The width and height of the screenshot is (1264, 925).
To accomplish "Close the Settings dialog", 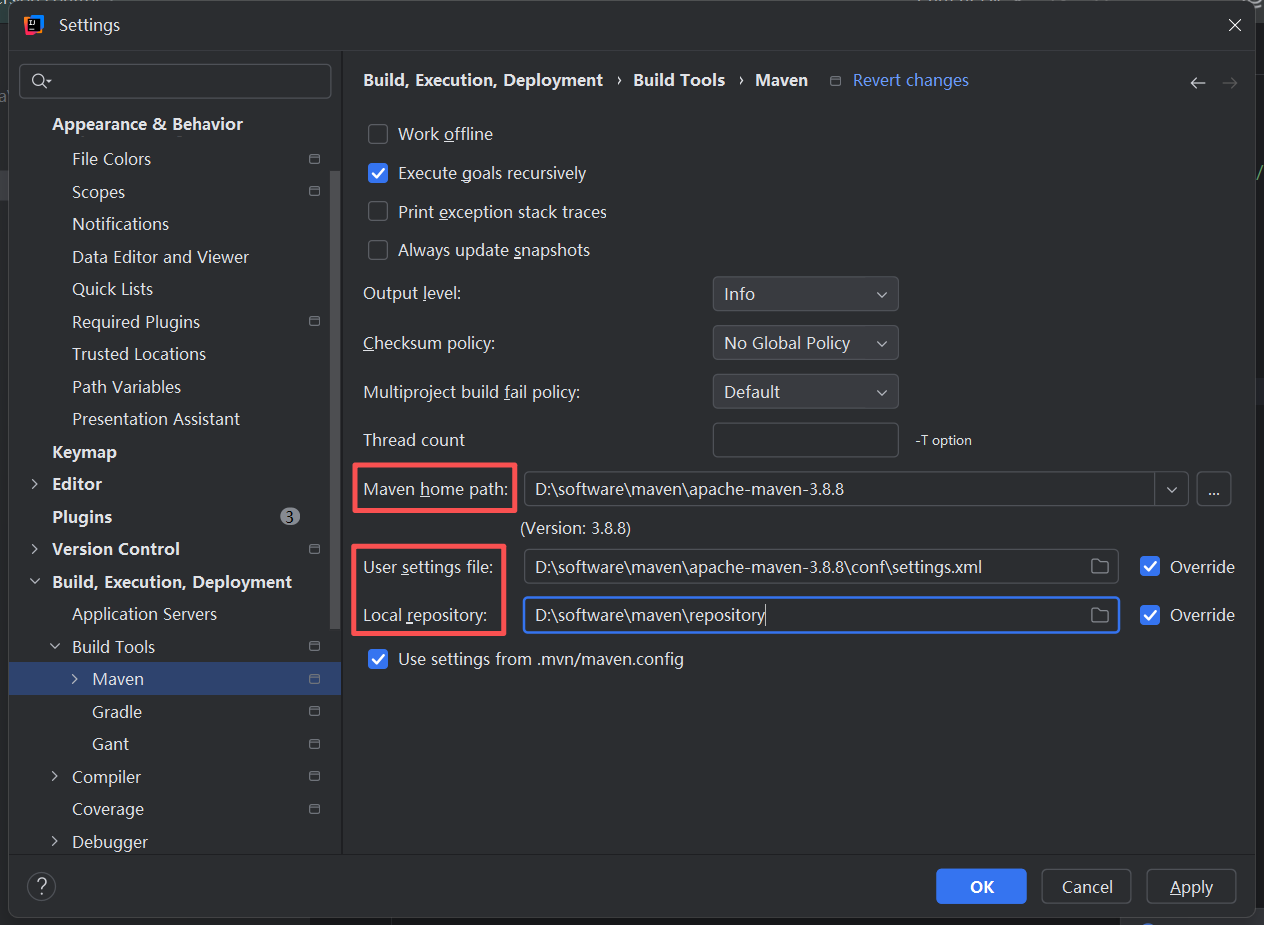I will pos(1235,25).
